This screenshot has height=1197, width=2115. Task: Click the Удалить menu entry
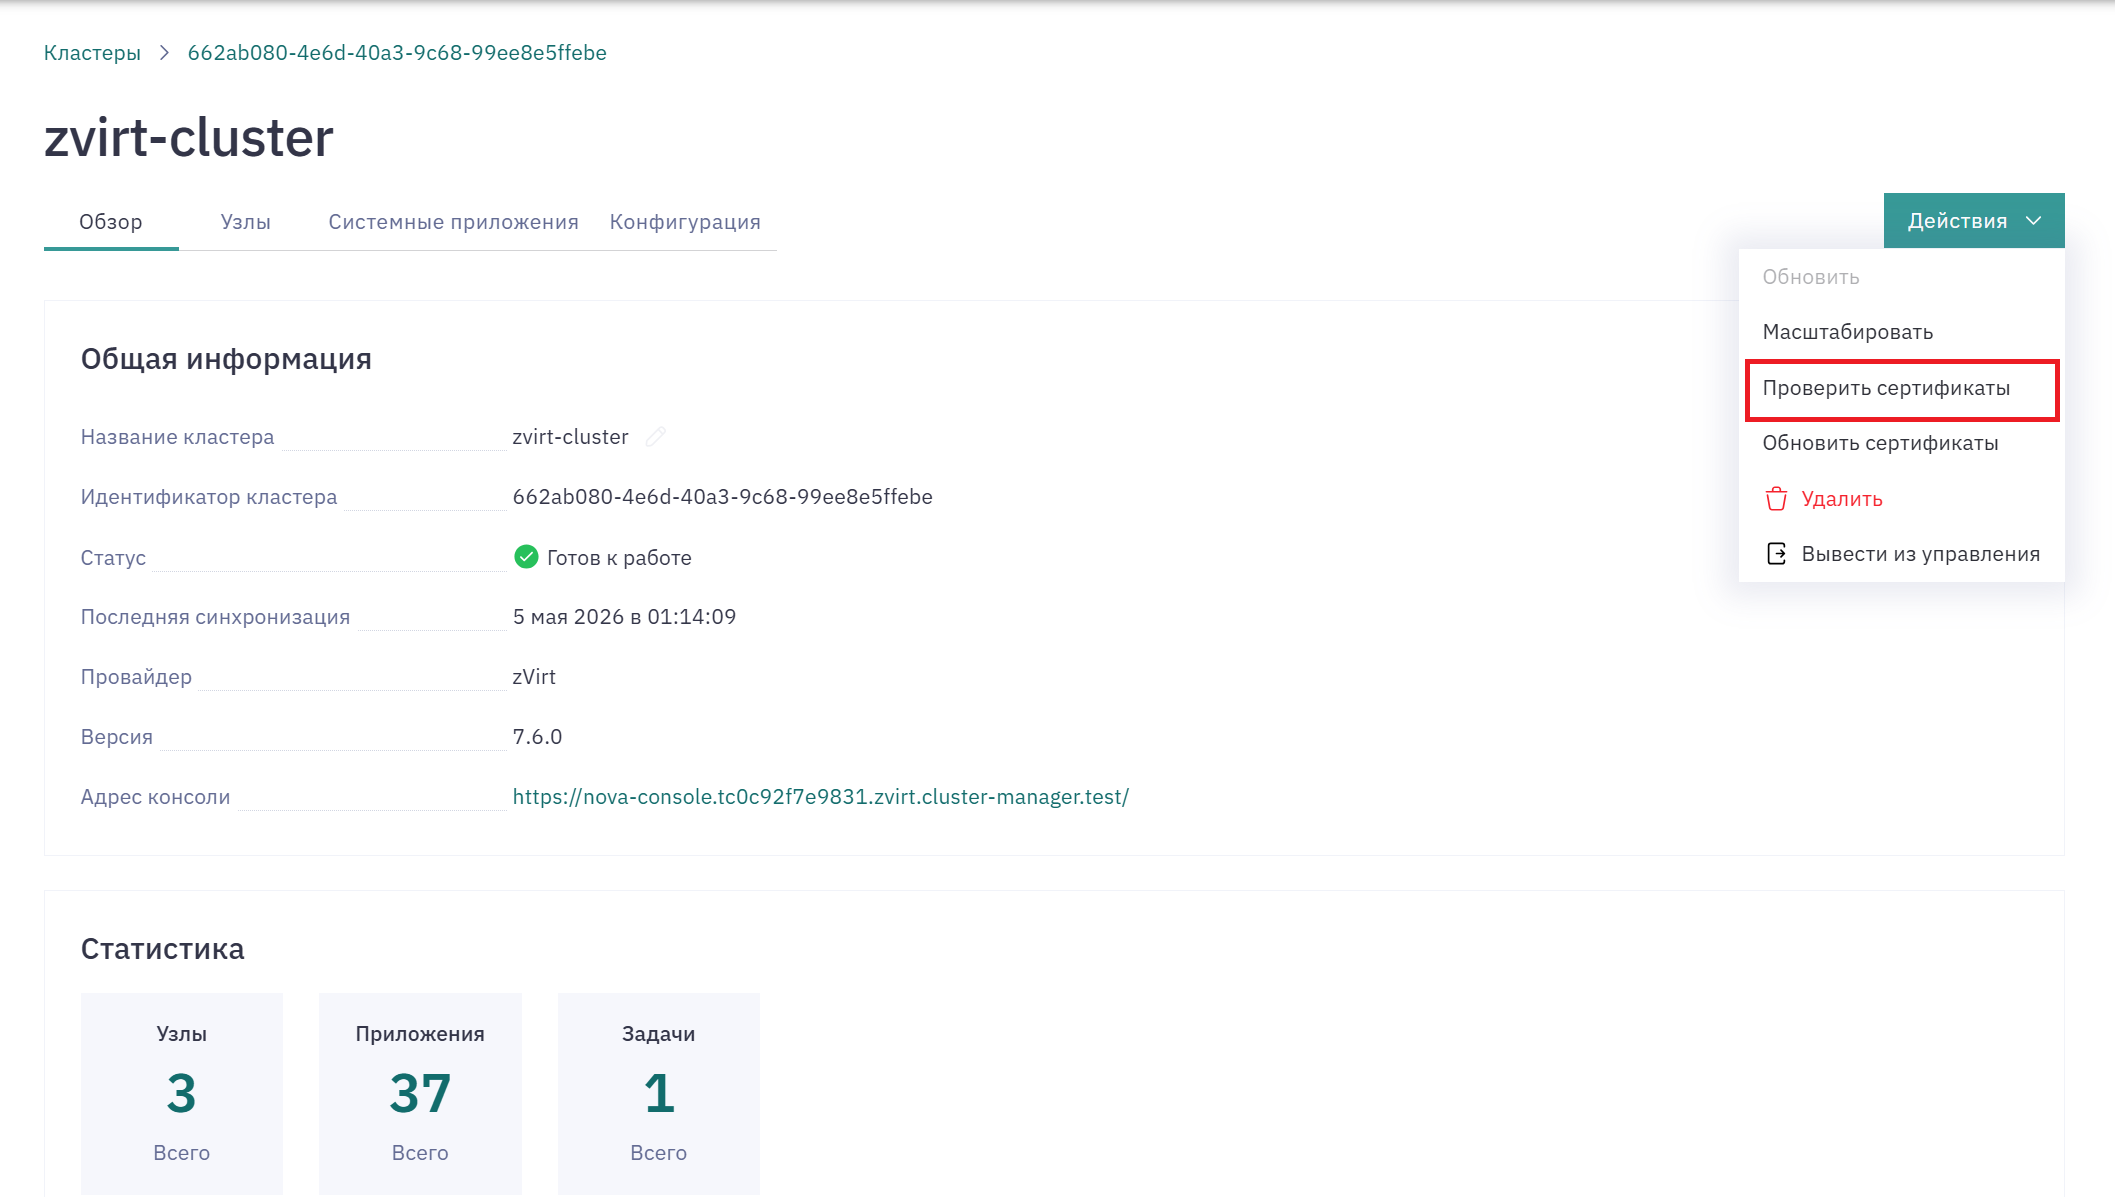click(x=1901, y=499)
